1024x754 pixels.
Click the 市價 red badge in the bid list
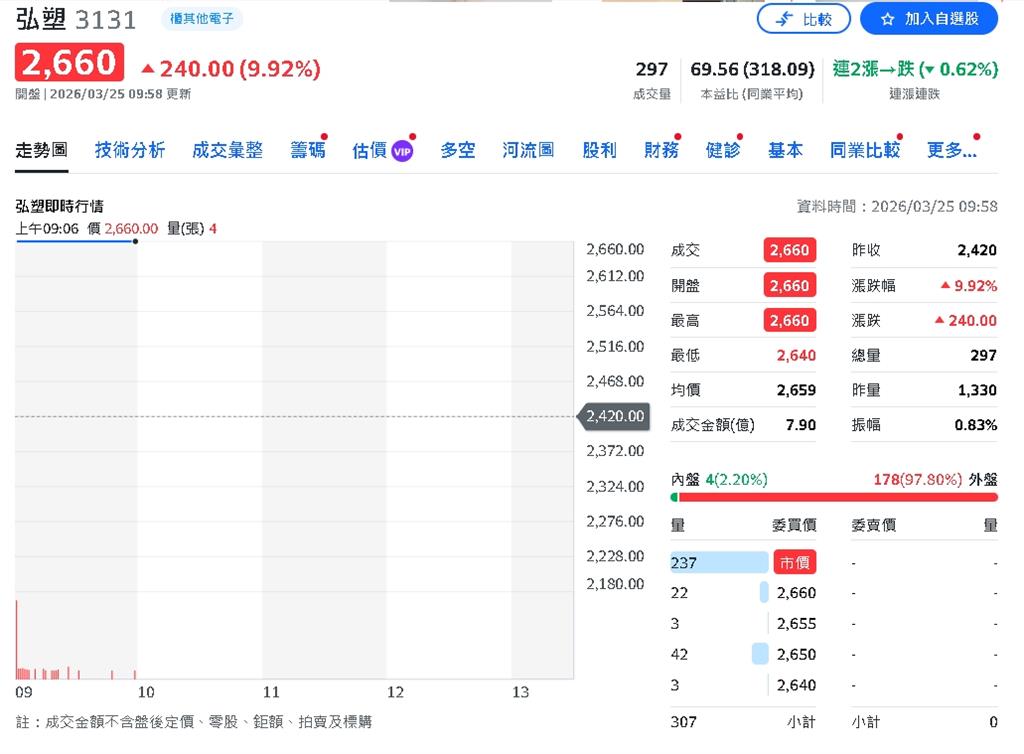[794, 562]
